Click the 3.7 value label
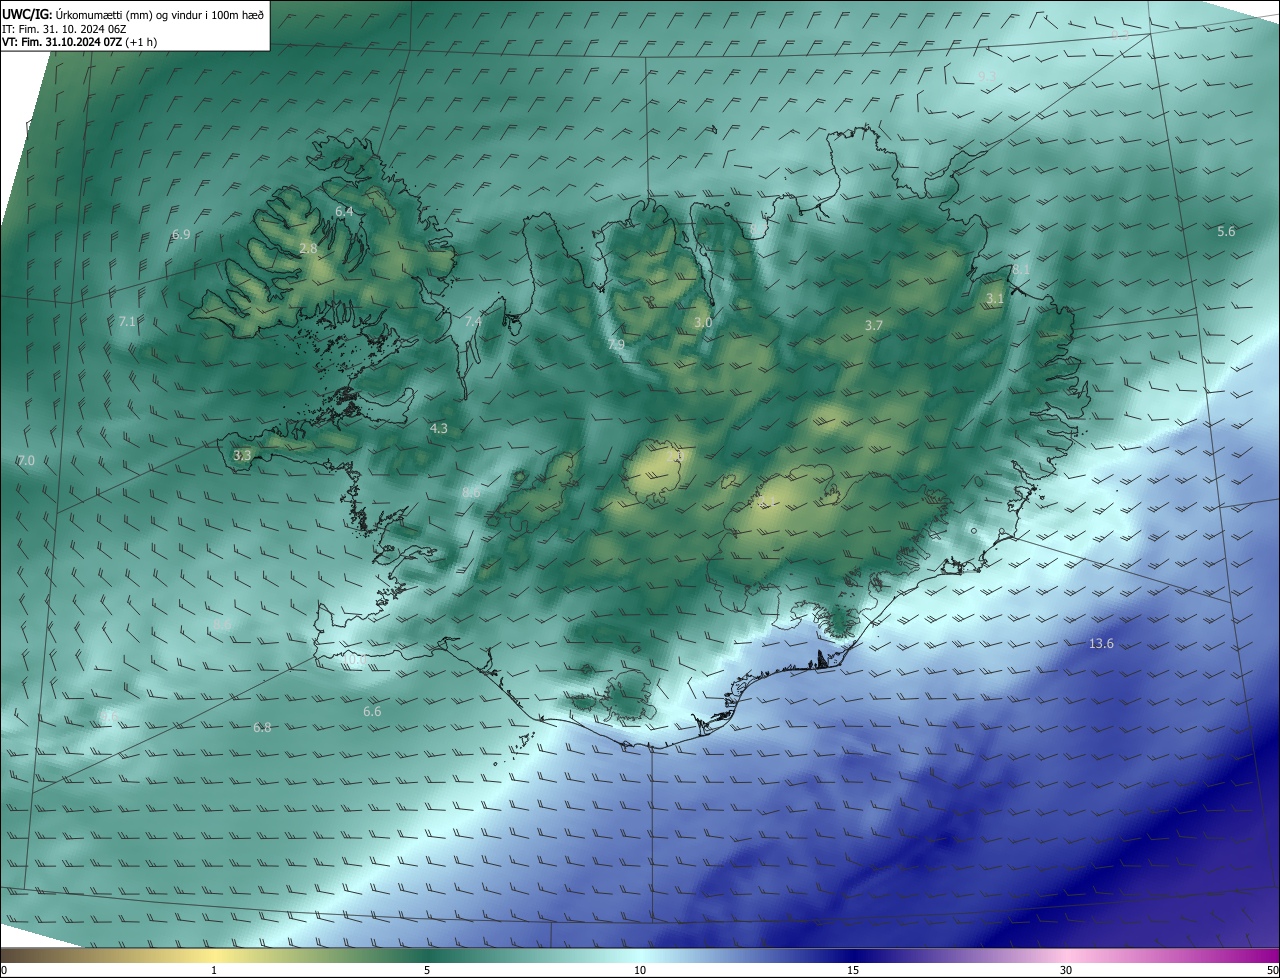 click(x=874, y=326)
